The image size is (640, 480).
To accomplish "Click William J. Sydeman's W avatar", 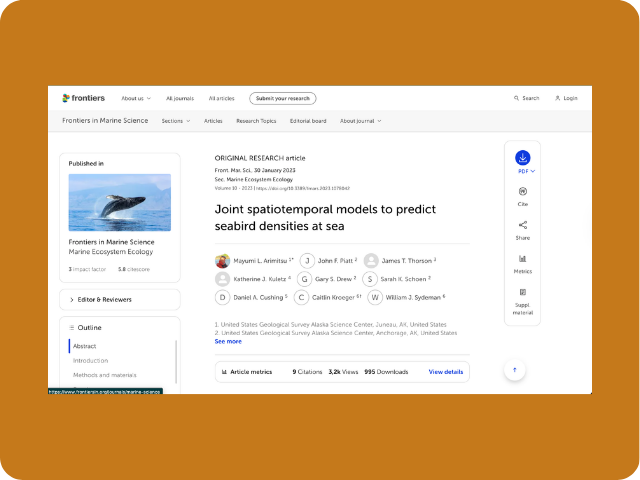I will (375, 298).
